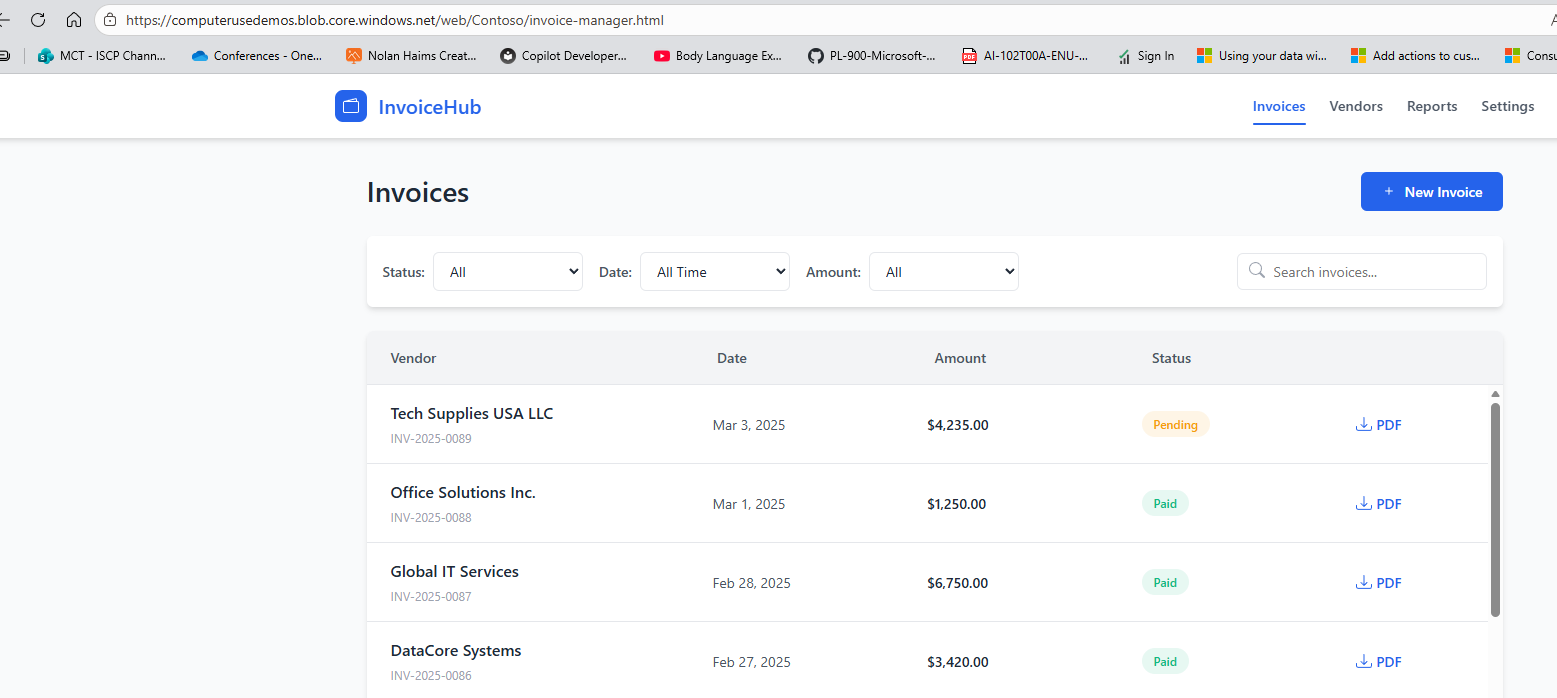Image resolution: width=1557 pixels, height=698 pixels.
Task: Click the search magnifier icon
Action: click(x=1257, y=271)
